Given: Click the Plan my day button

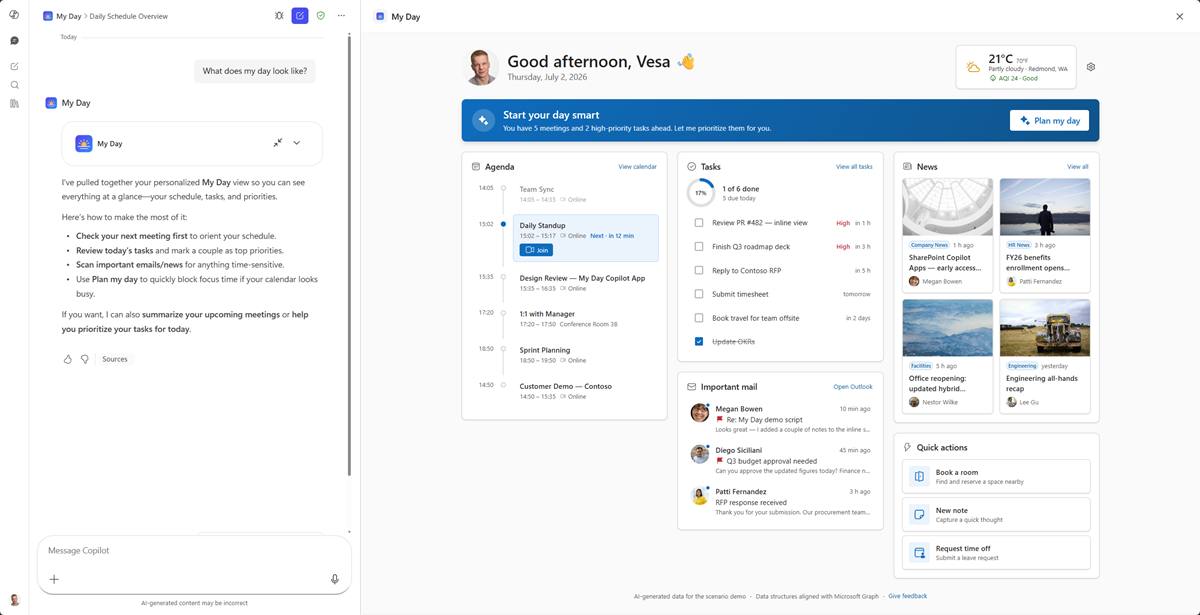Looking at the screenshot, I should [1049, 121].
